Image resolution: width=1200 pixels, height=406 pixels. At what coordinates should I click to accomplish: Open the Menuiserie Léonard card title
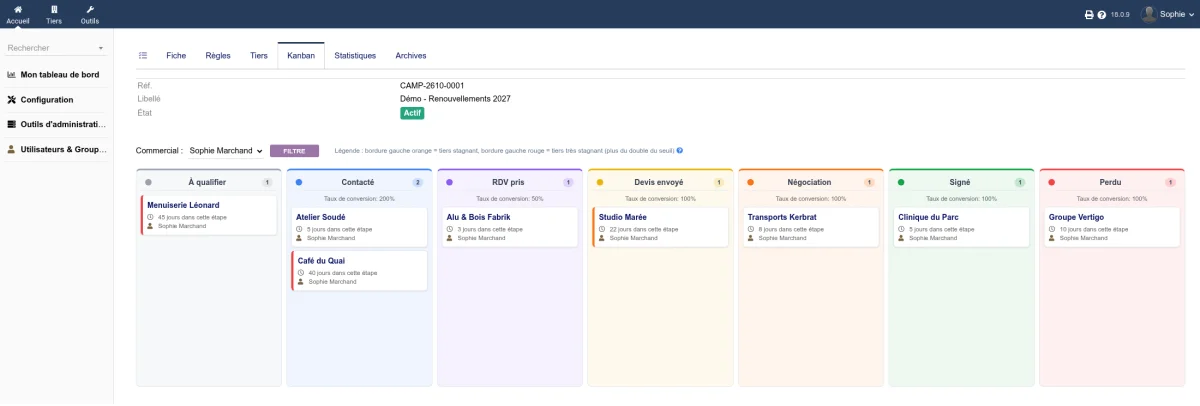(x=183, y=205)
